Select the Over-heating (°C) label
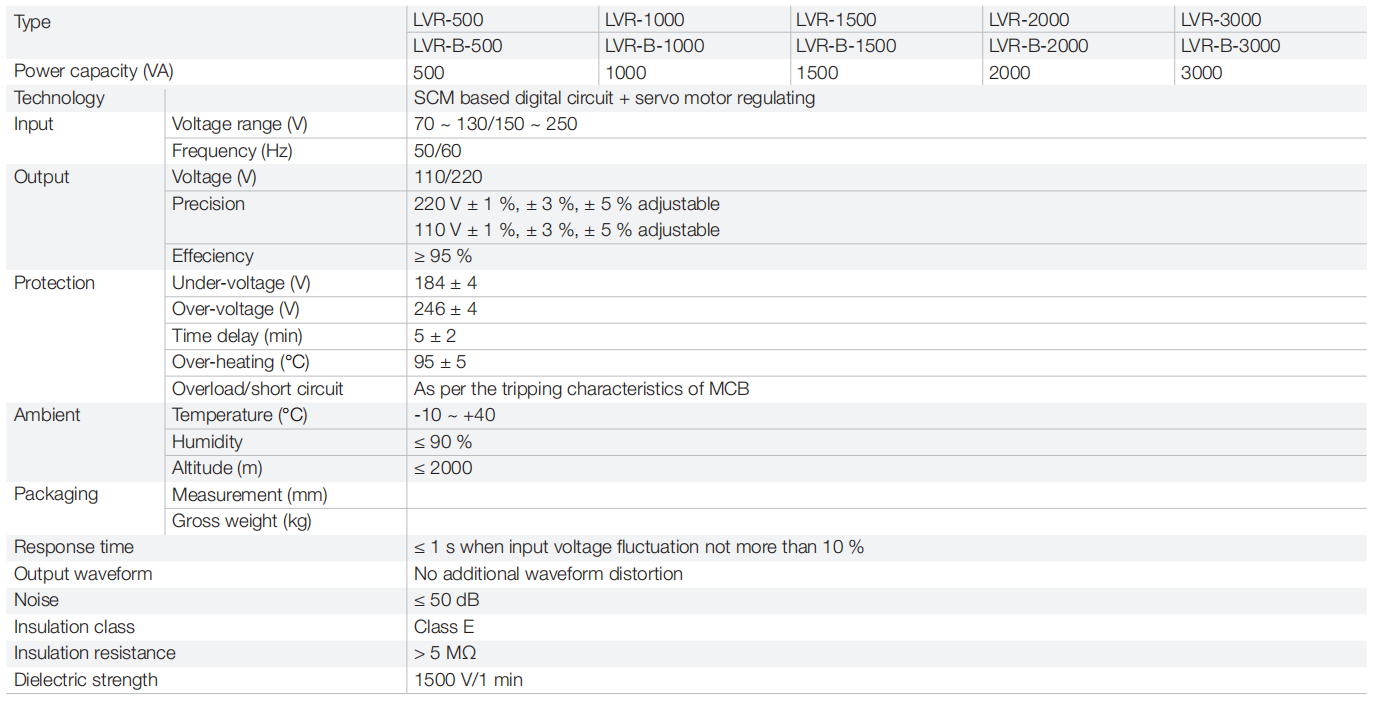 coord(239,362)
